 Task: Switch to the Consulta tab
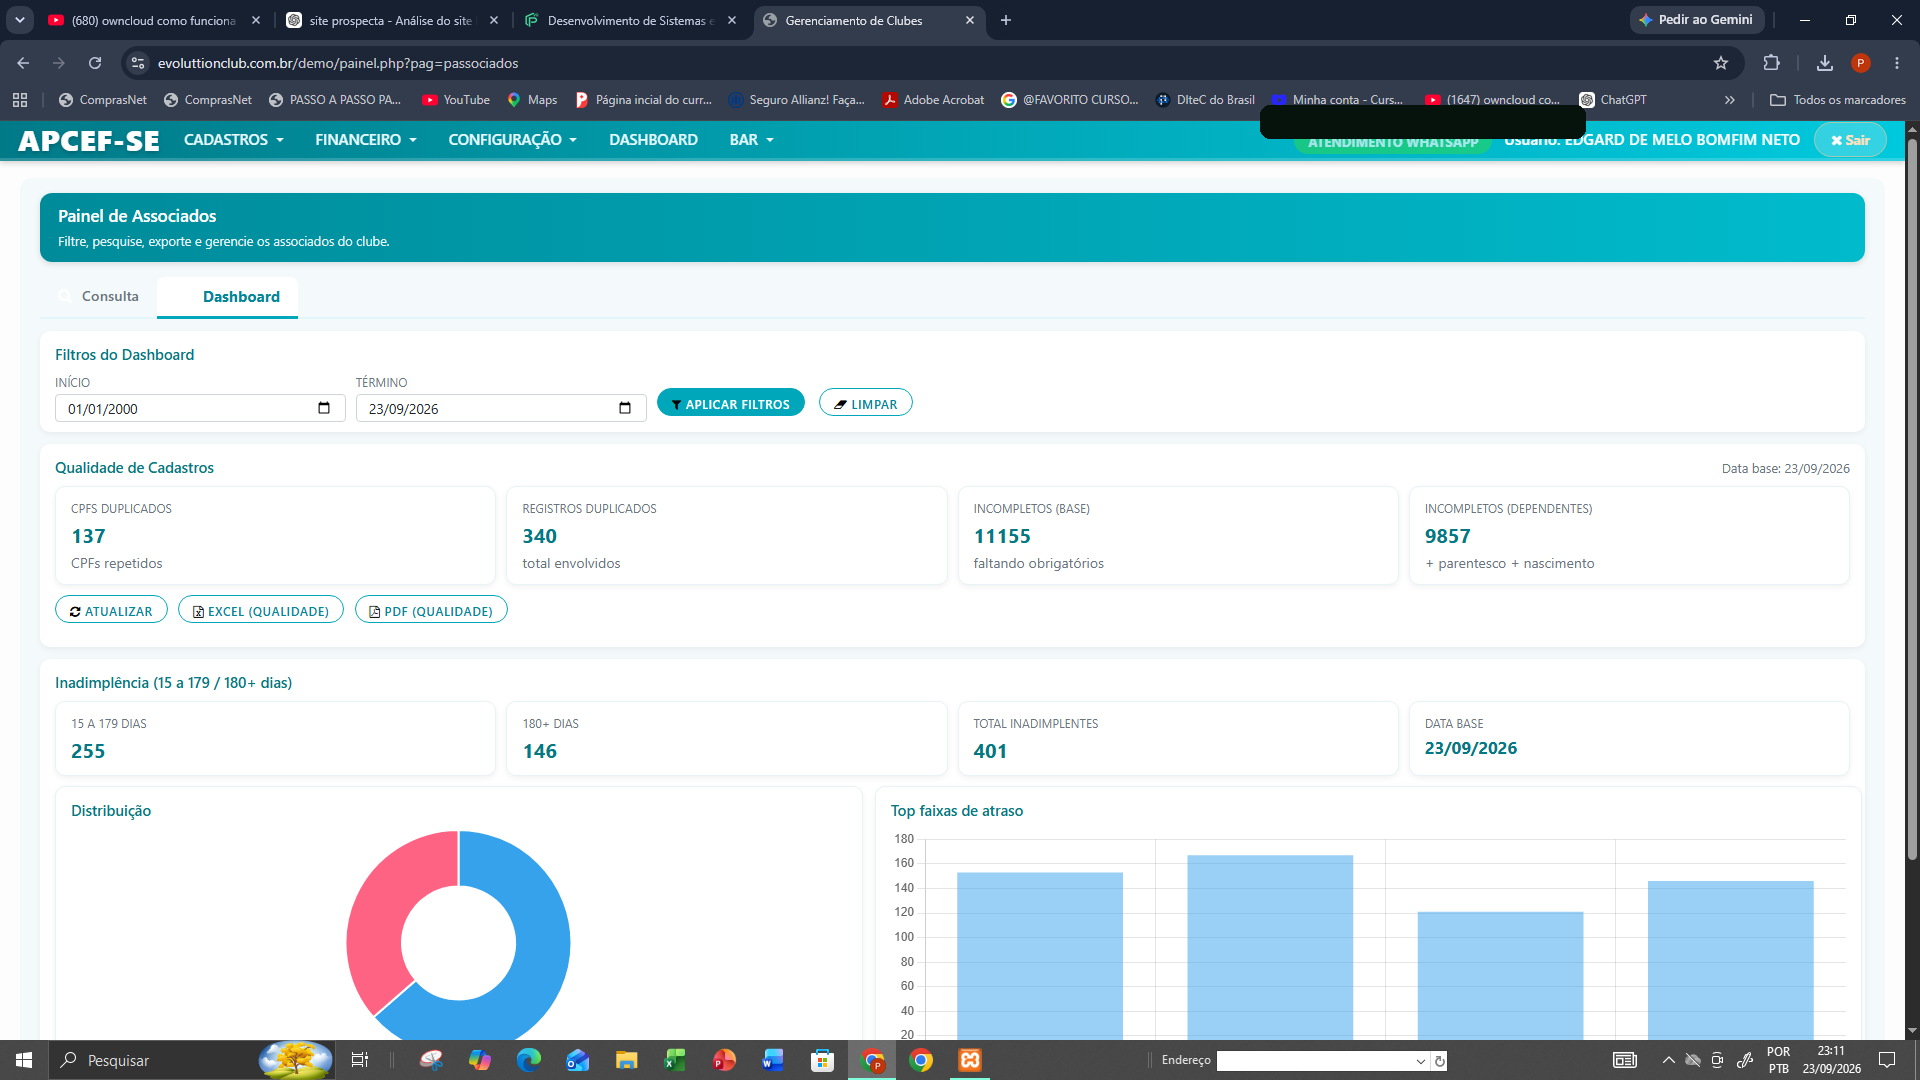point(99,296)
